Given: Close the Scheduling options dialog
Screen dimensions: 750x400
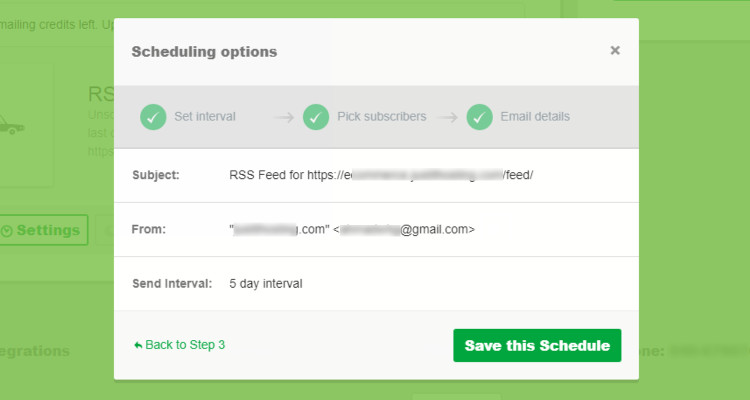Looking at the screenshot, I should coord(615,50).
